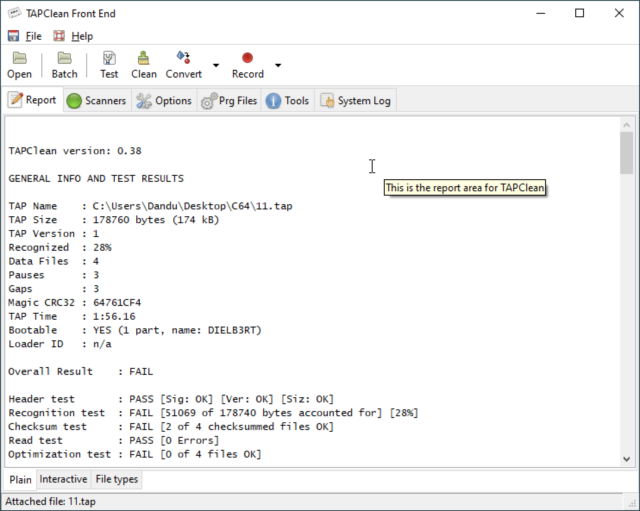Click 'Recognized : 28%' line
The width and height of the screenshot is (640, 511).
[x=60, y=247]
